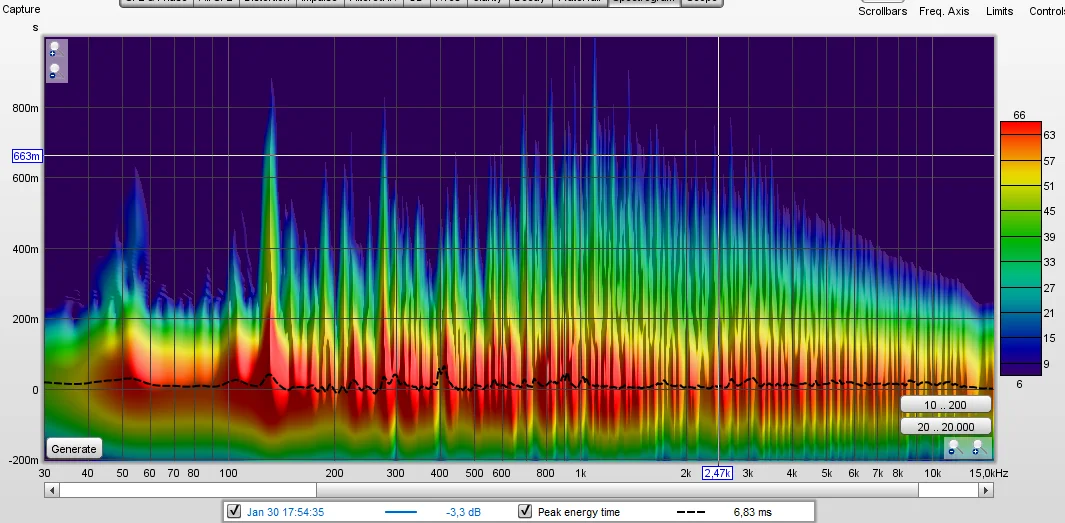Click the 2,47k cursor frequency readout
This screenshot has width=1065, height=523.
(717, 473)
